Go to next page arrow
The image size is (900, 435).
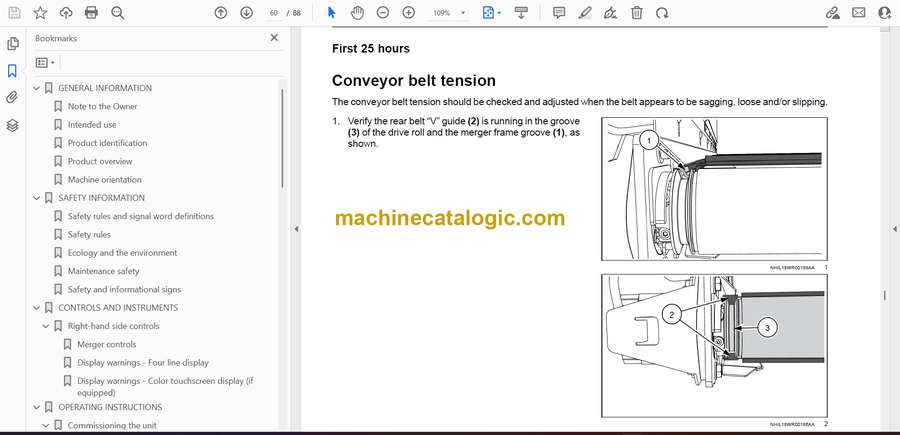click(246, 13)
